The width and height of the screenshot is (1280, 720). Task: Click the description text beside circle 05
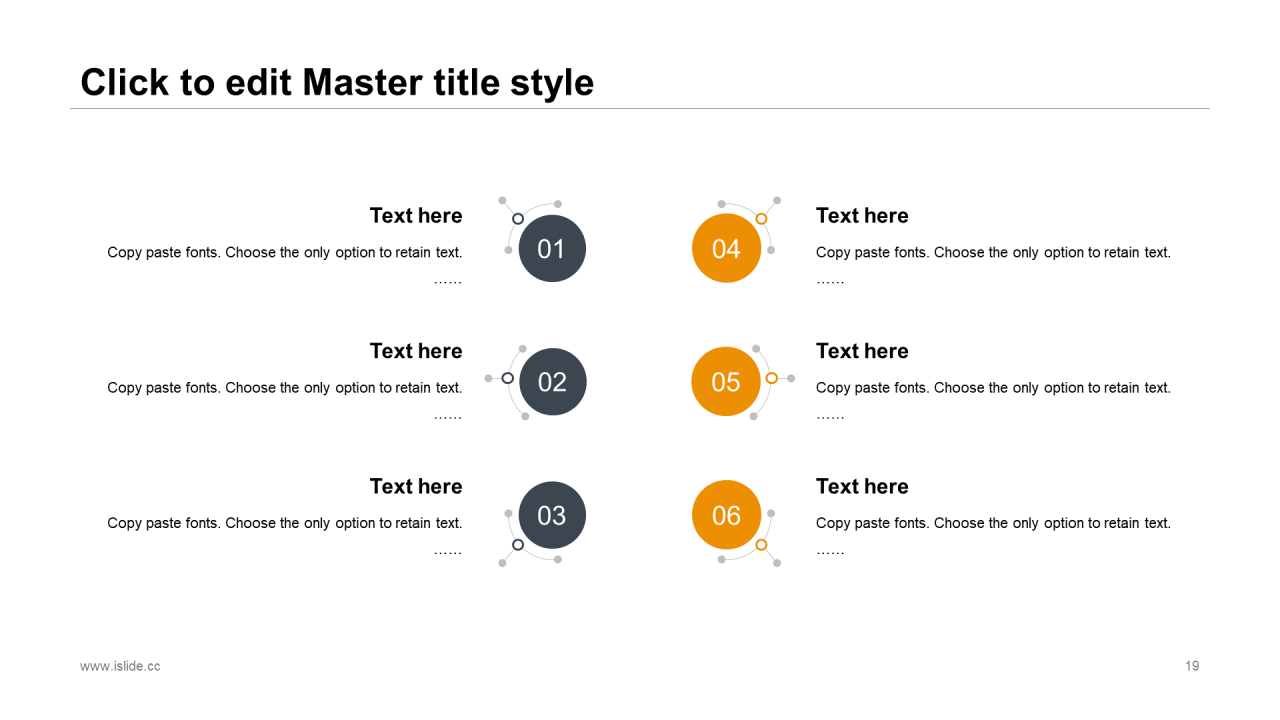993,388
